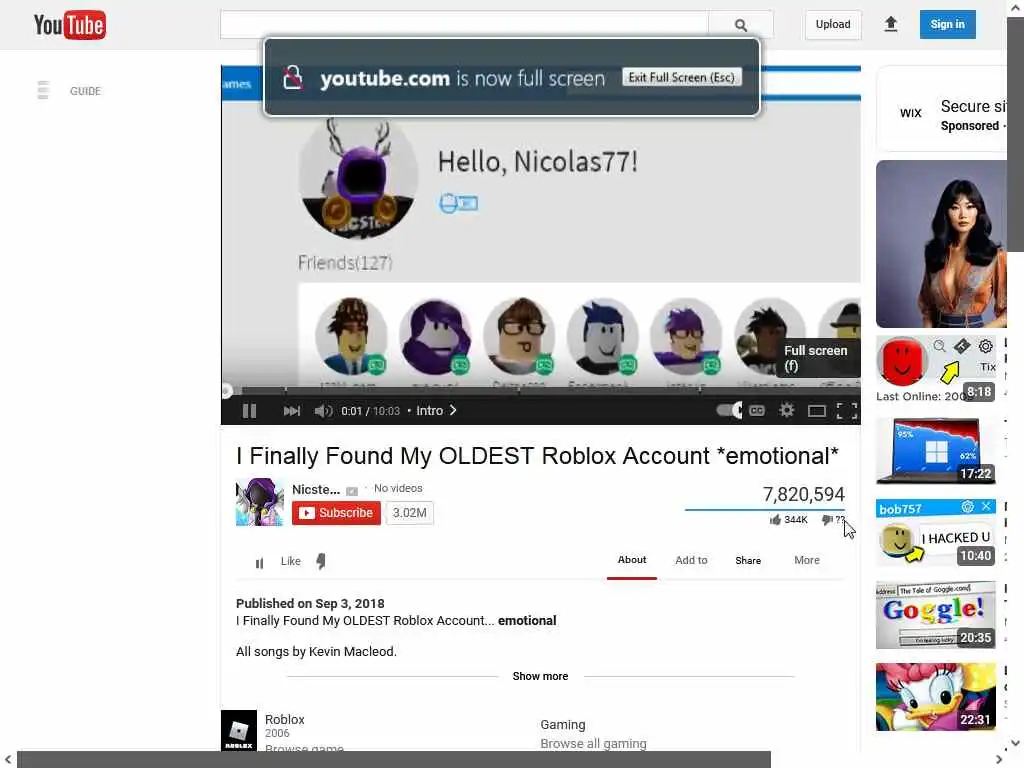Click the dislike thumb next to Like

321,562
